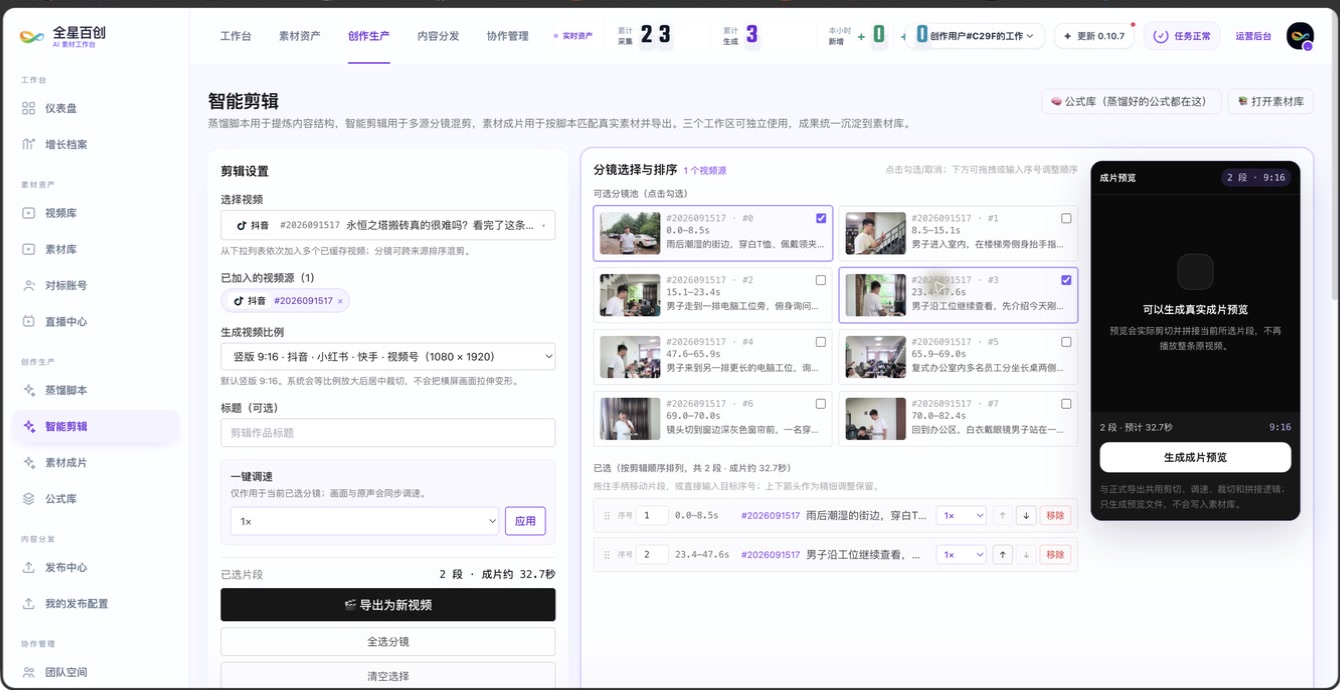The height and width of the screenshot is (690, 1340).
Task: Check the checkbox on clip #5
Action: [x=1066, y=342]
